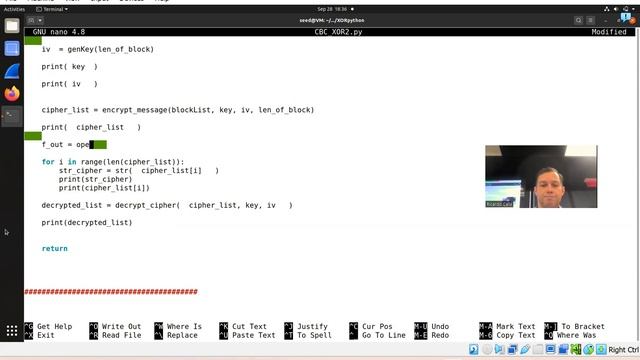Open Firefox from the dock
The image size is (640, 360).
click(x=12, y=93)
